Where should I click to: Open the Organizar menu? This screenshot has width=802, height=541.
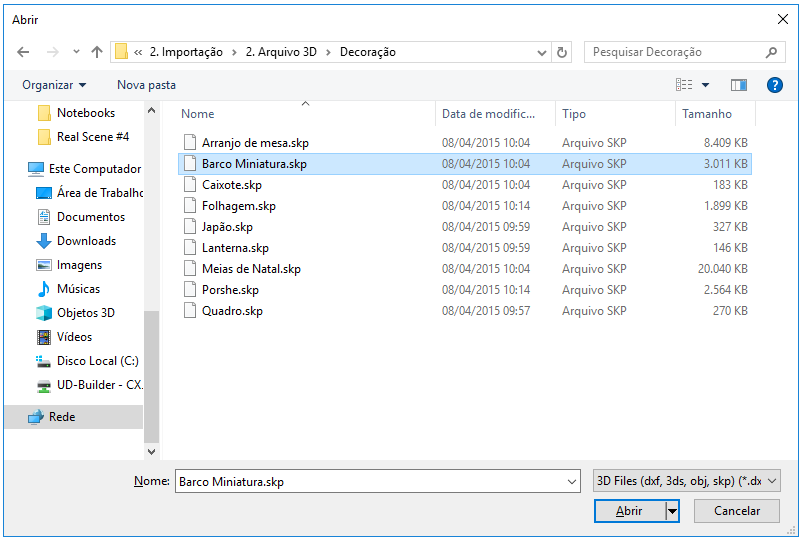pos(54,85)
